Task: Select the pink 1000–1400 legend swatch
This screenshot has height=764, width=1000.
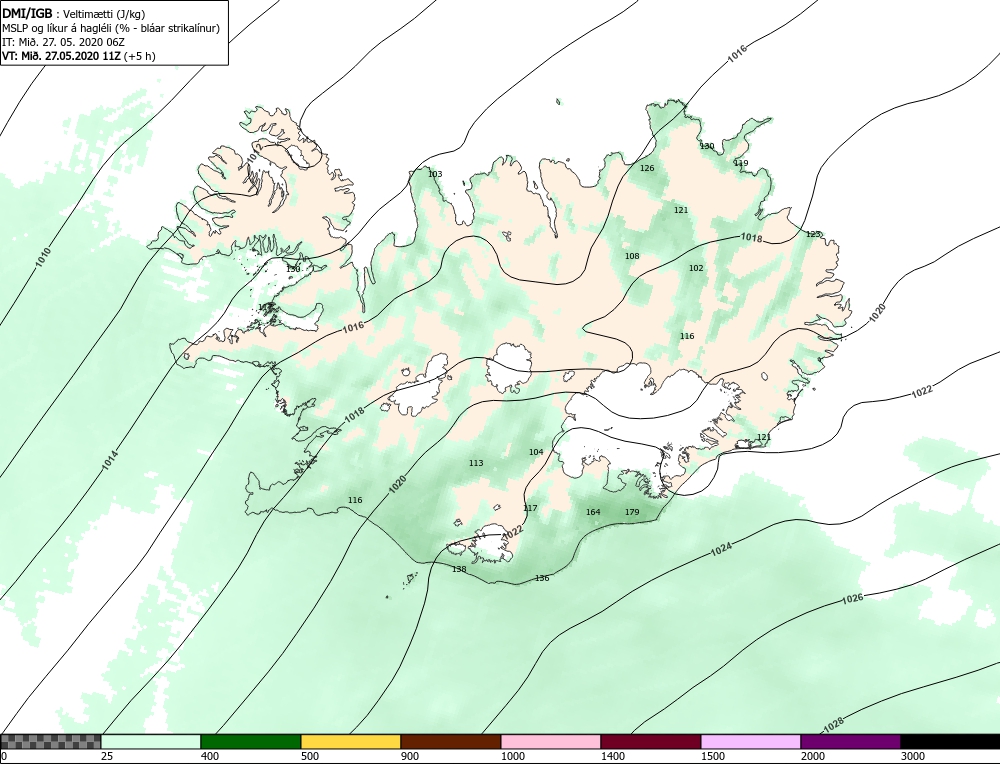Action: click(x=550, y=741)
